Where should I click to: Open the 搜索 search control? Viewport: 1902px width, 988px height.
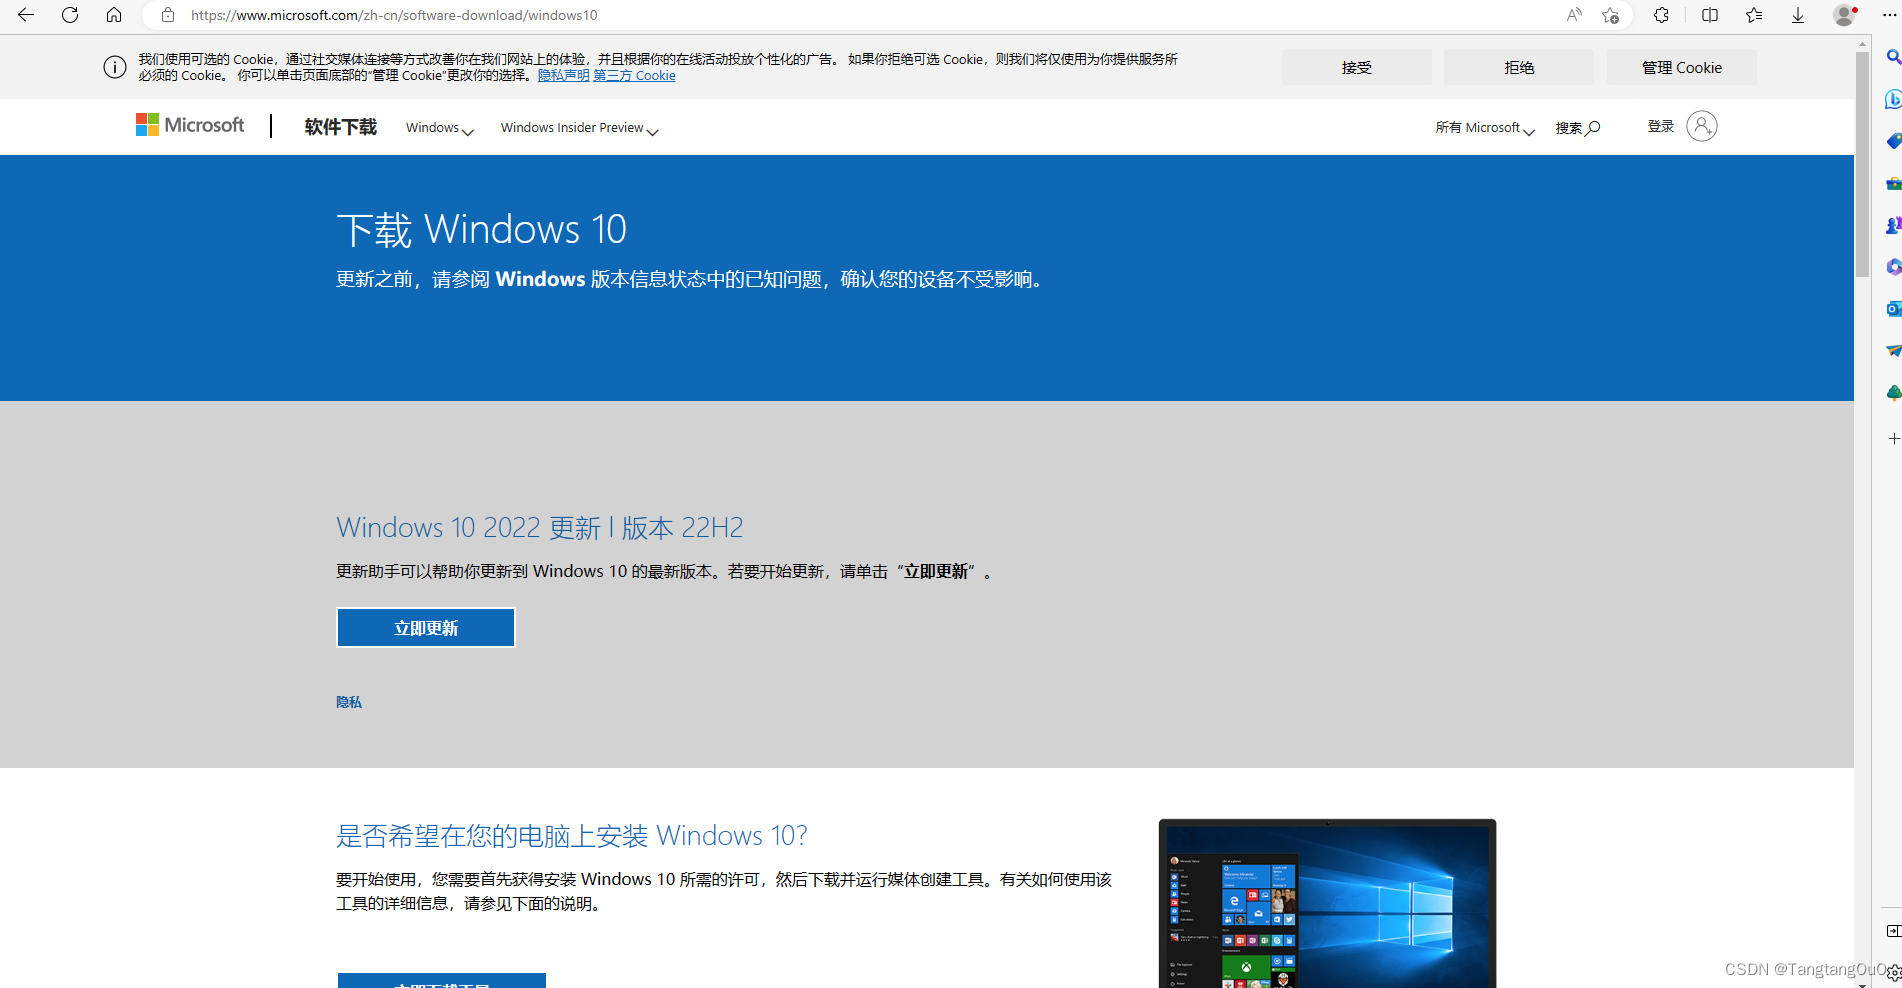click(x=1578, y=128)
